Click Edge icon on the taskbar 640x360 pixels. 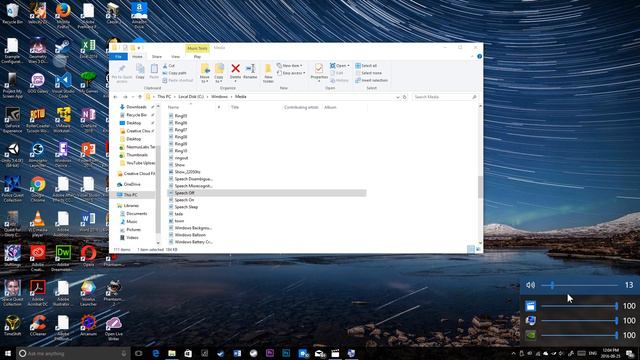[x=156, y=353]
